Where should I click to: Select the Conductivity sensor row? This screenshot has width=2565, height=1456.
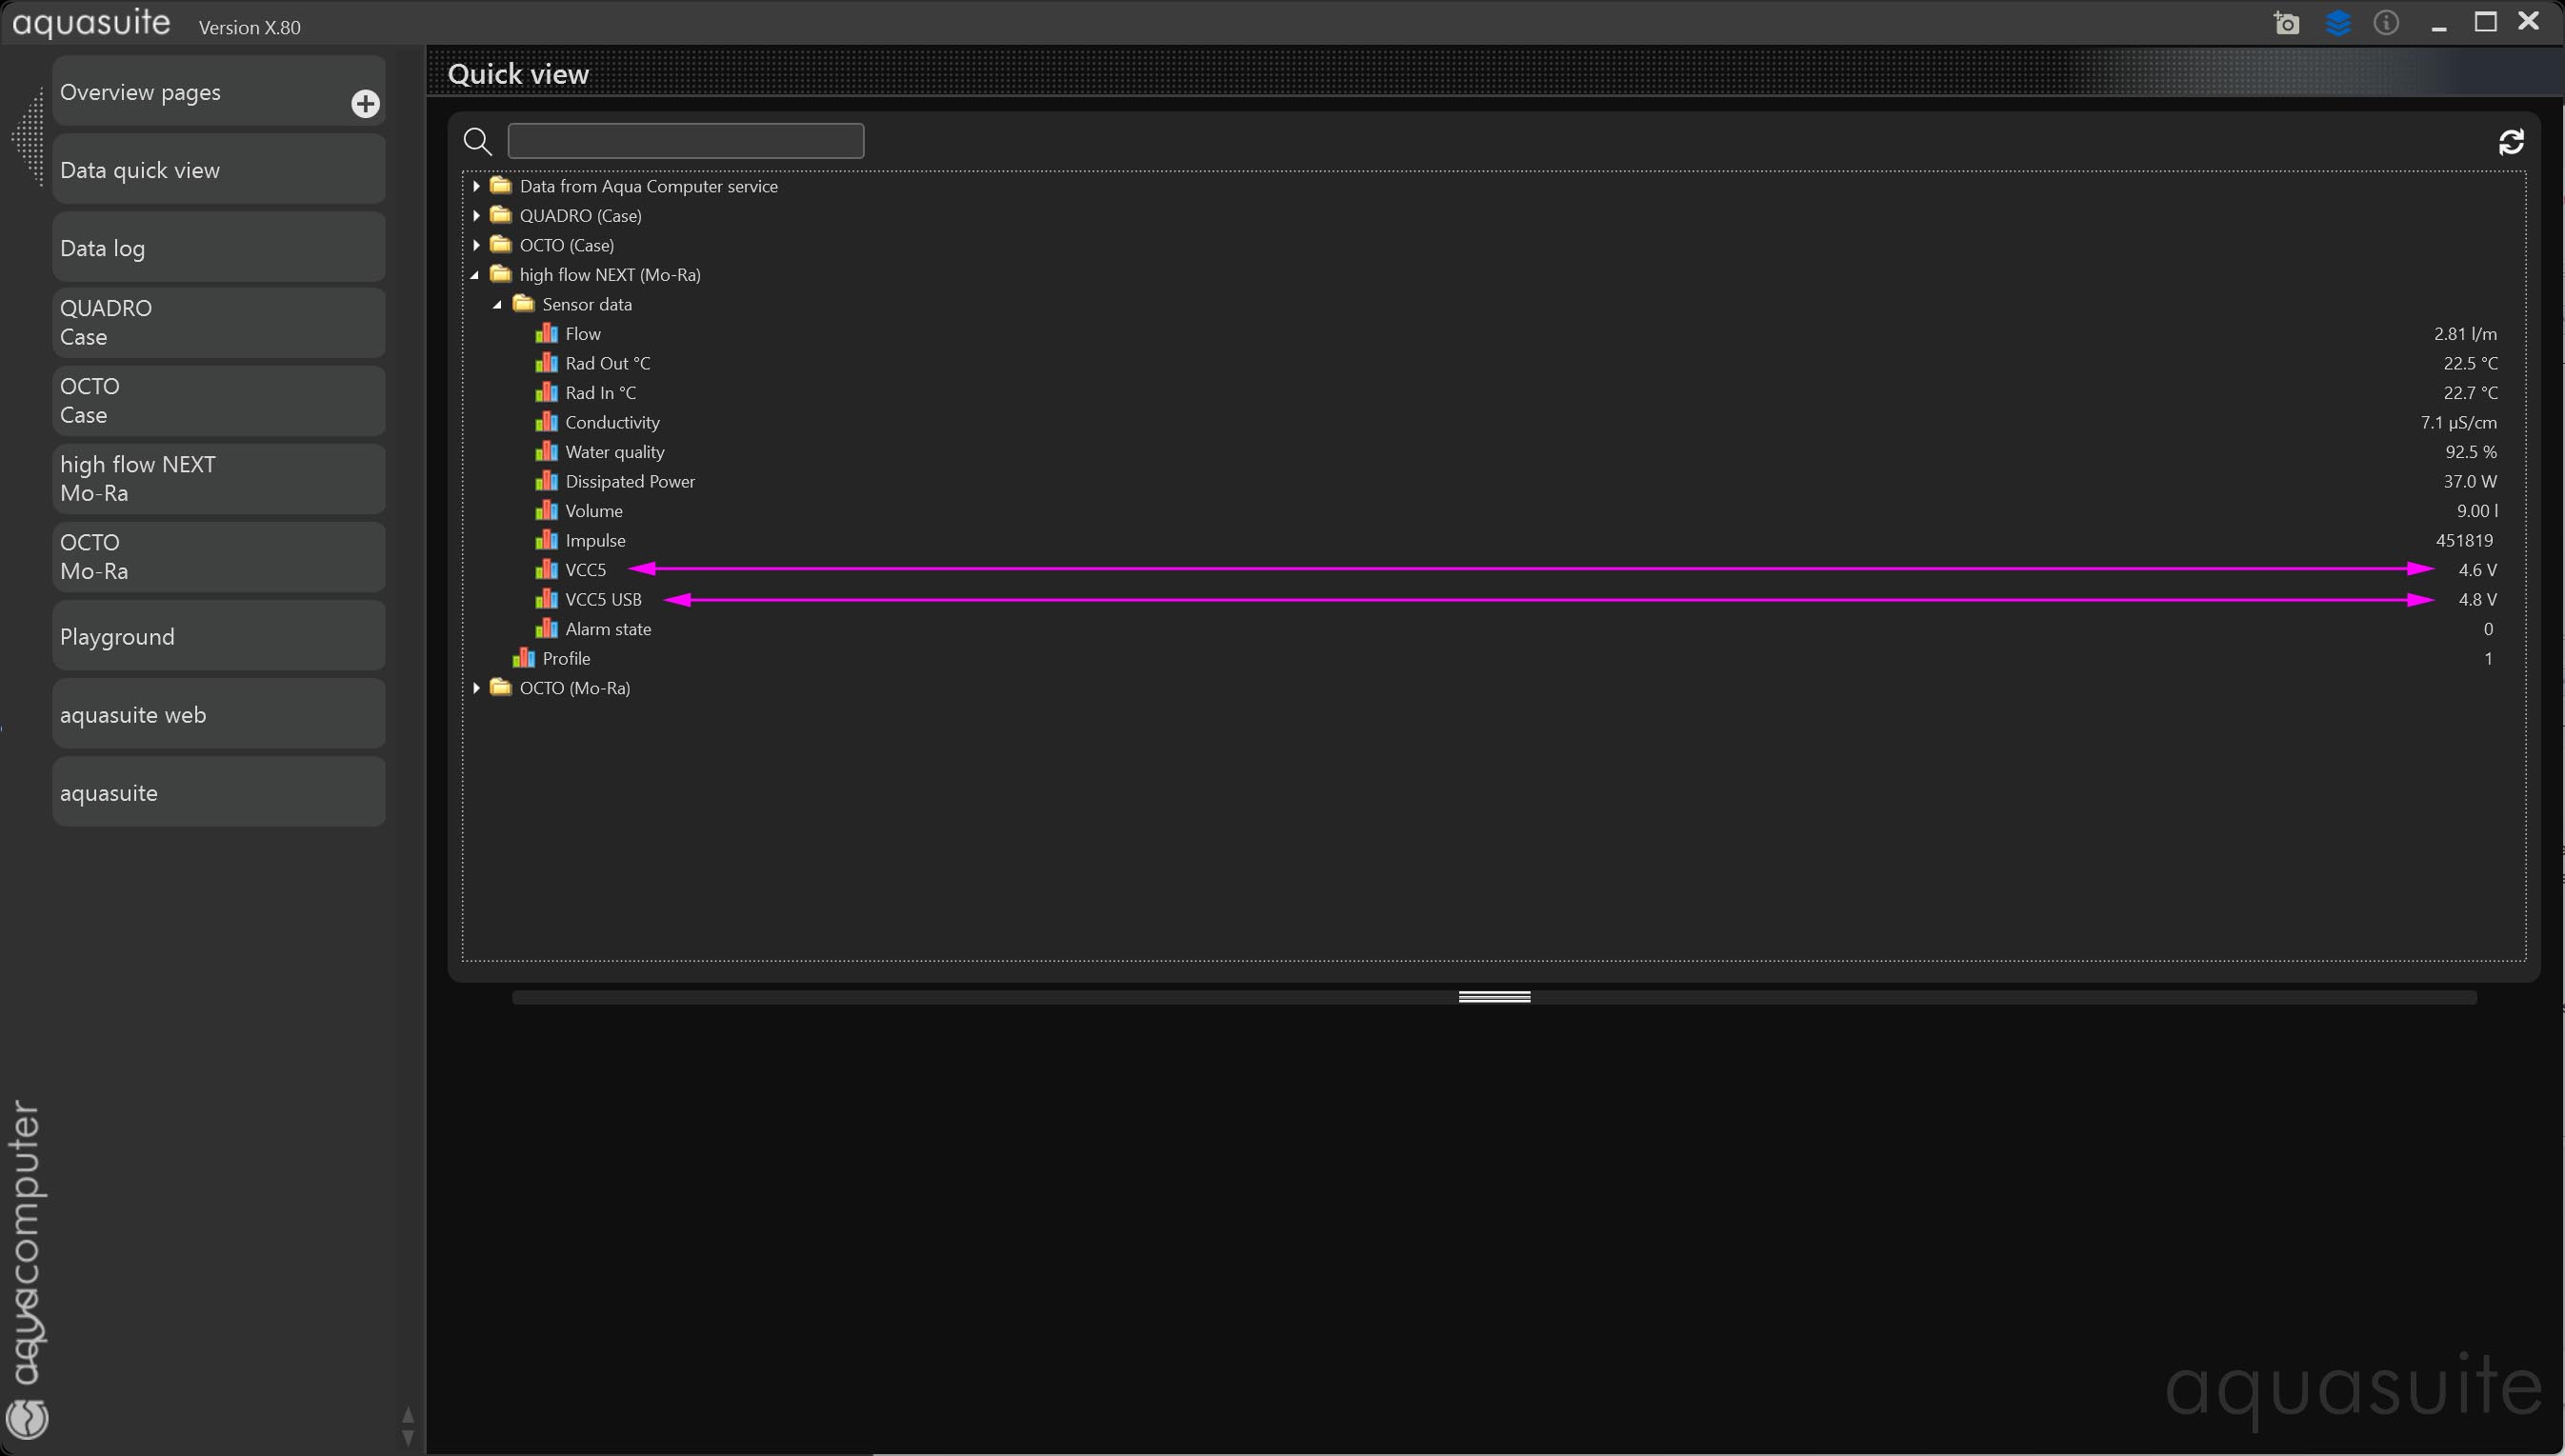click(612, 422)
